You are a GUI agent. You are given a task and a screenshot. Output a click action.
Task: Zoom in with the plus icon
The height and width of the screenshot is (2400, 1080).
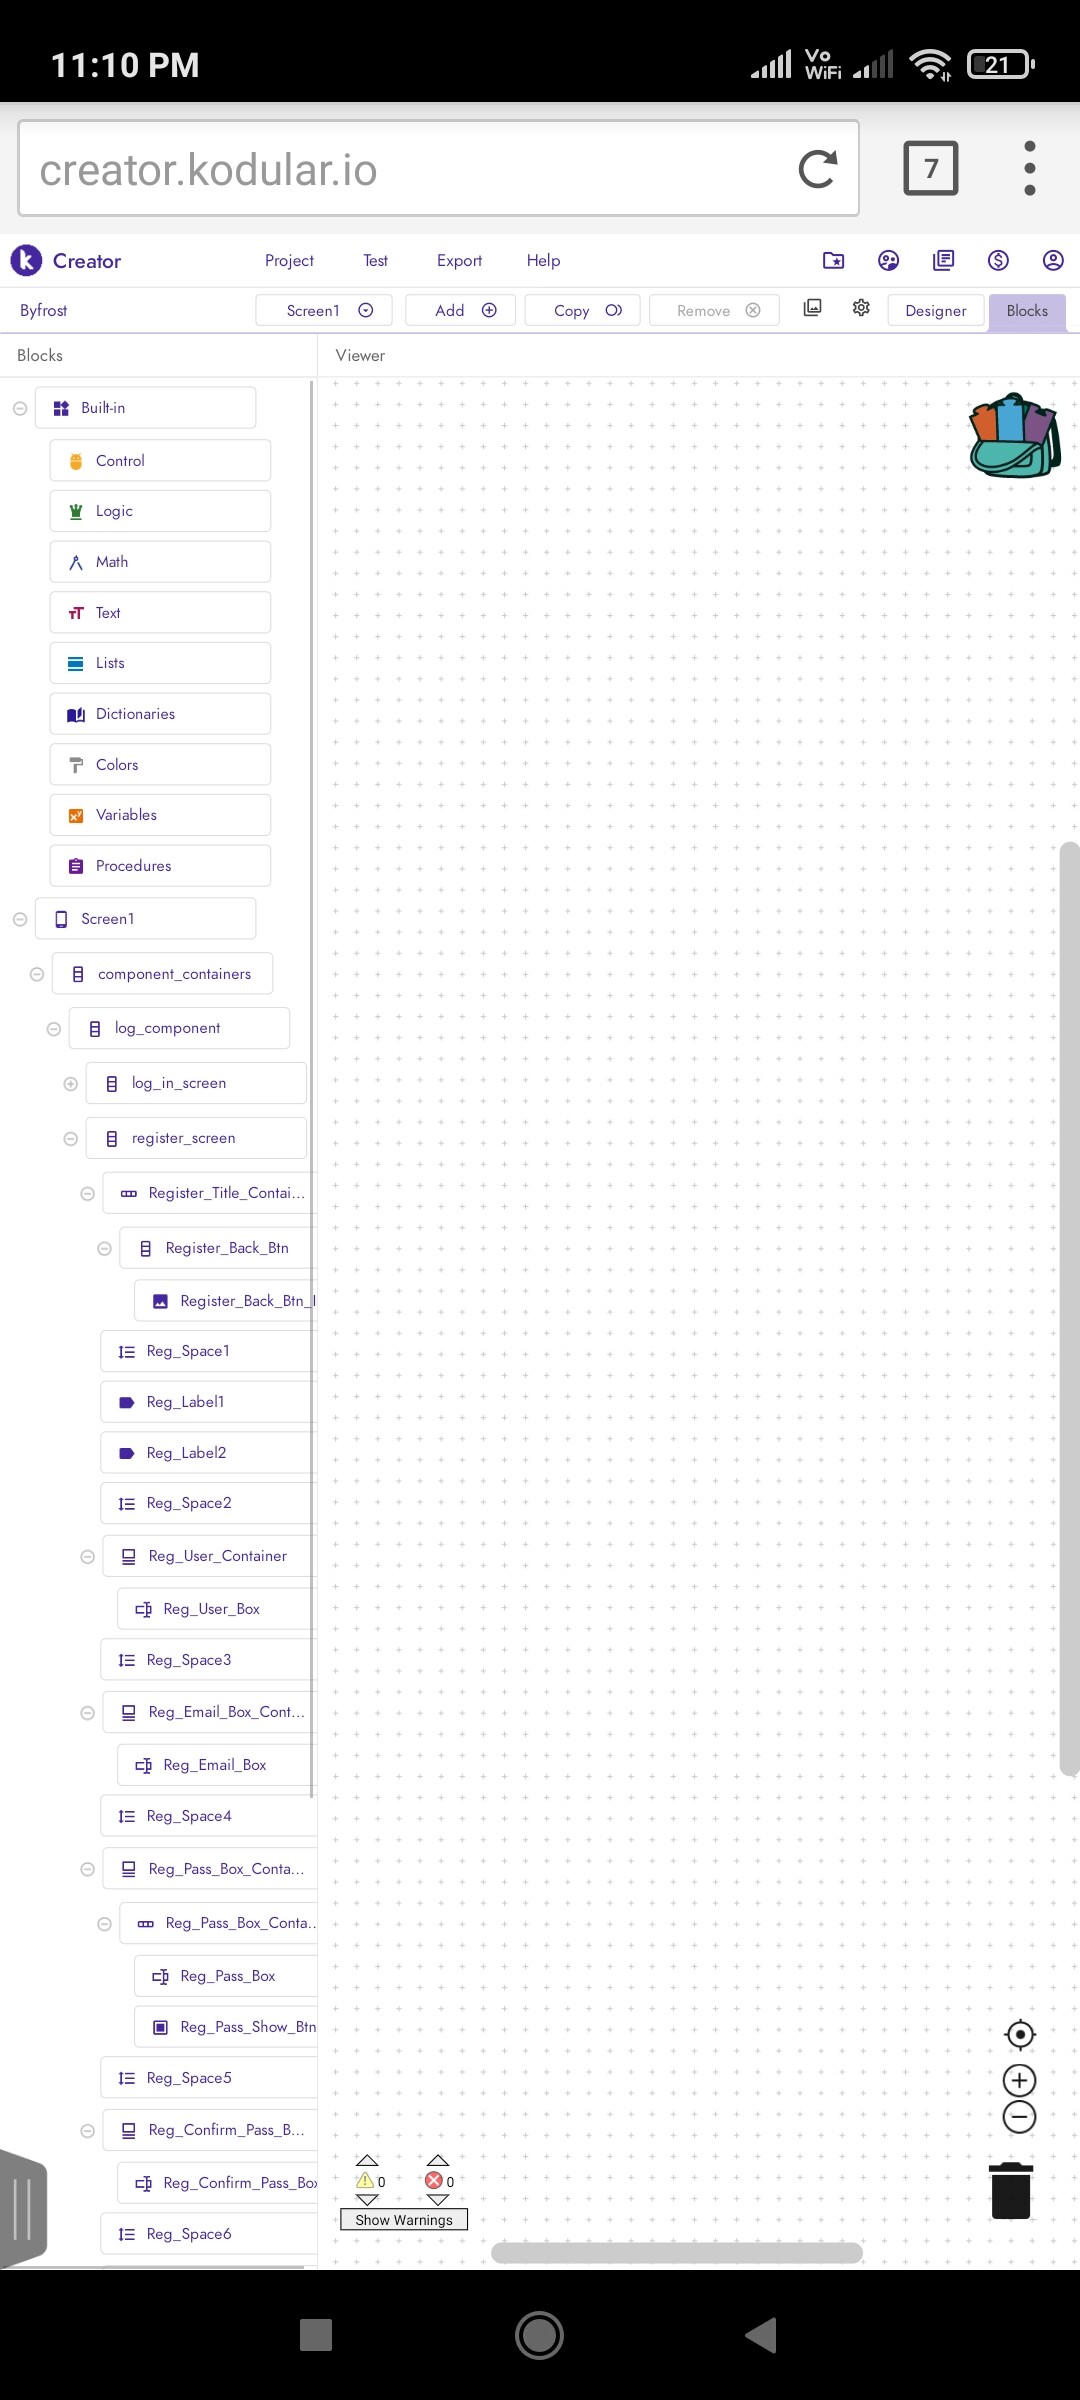(1019, 2081)
